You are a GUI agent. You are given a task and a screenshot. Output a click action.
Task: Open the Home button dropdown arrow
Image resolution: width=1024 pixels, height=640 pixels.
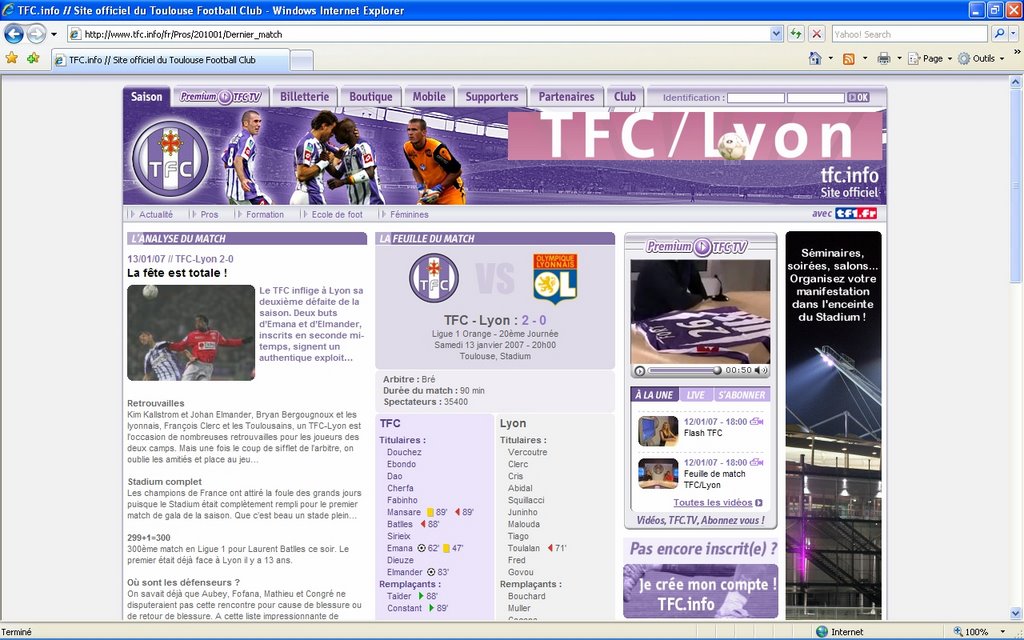830,58
